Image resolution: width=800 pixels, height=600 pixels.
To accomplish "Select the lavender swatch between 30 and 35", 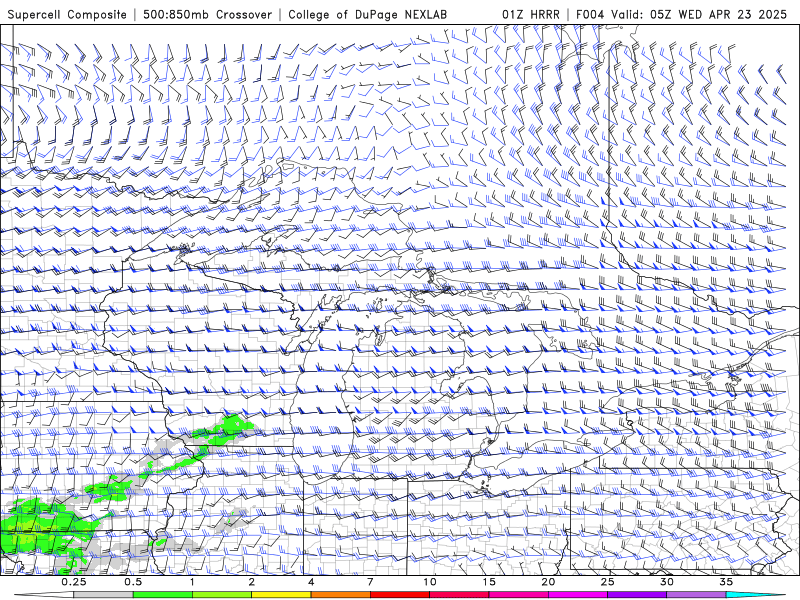I will coord(696,595).
